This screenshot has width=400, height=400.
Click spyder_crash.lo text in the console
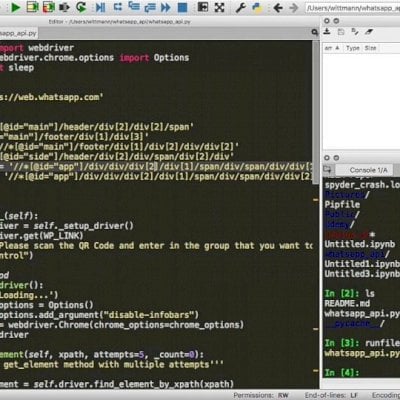[362, 185]
